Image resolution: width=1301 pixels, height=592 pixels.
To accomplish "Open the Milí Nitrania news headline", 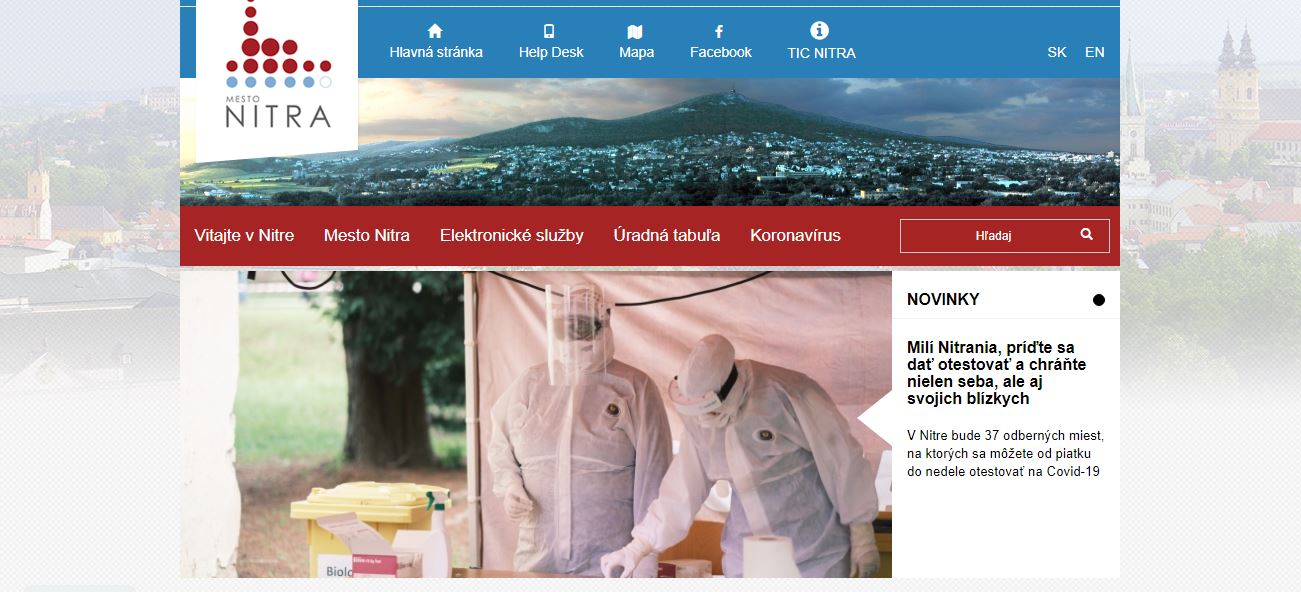I will [996, 373].
